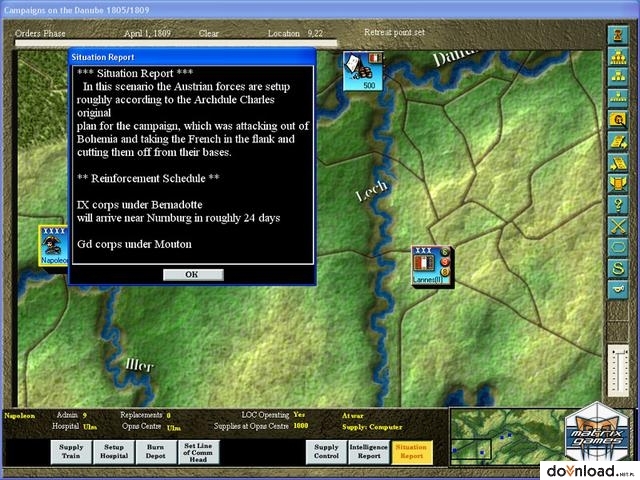The width and height of the screenshot is (640, 480).
Task: Click Set Line of Comm Head button
Action: click(198, 451)
